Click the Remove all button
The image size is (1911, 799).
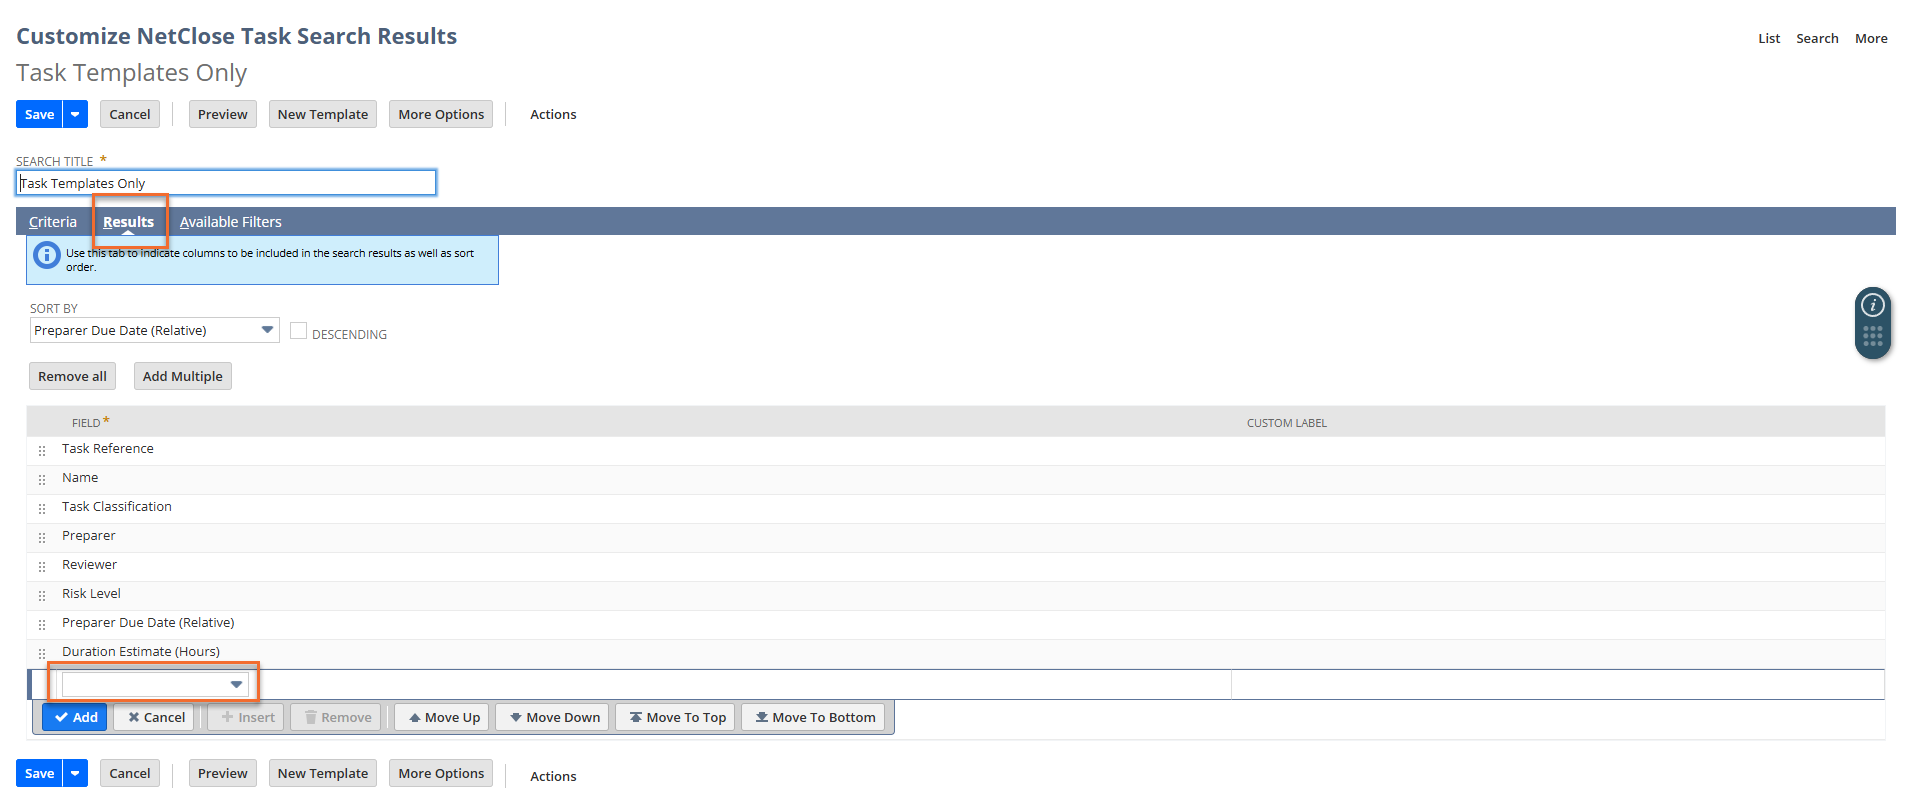pos(72,376)
